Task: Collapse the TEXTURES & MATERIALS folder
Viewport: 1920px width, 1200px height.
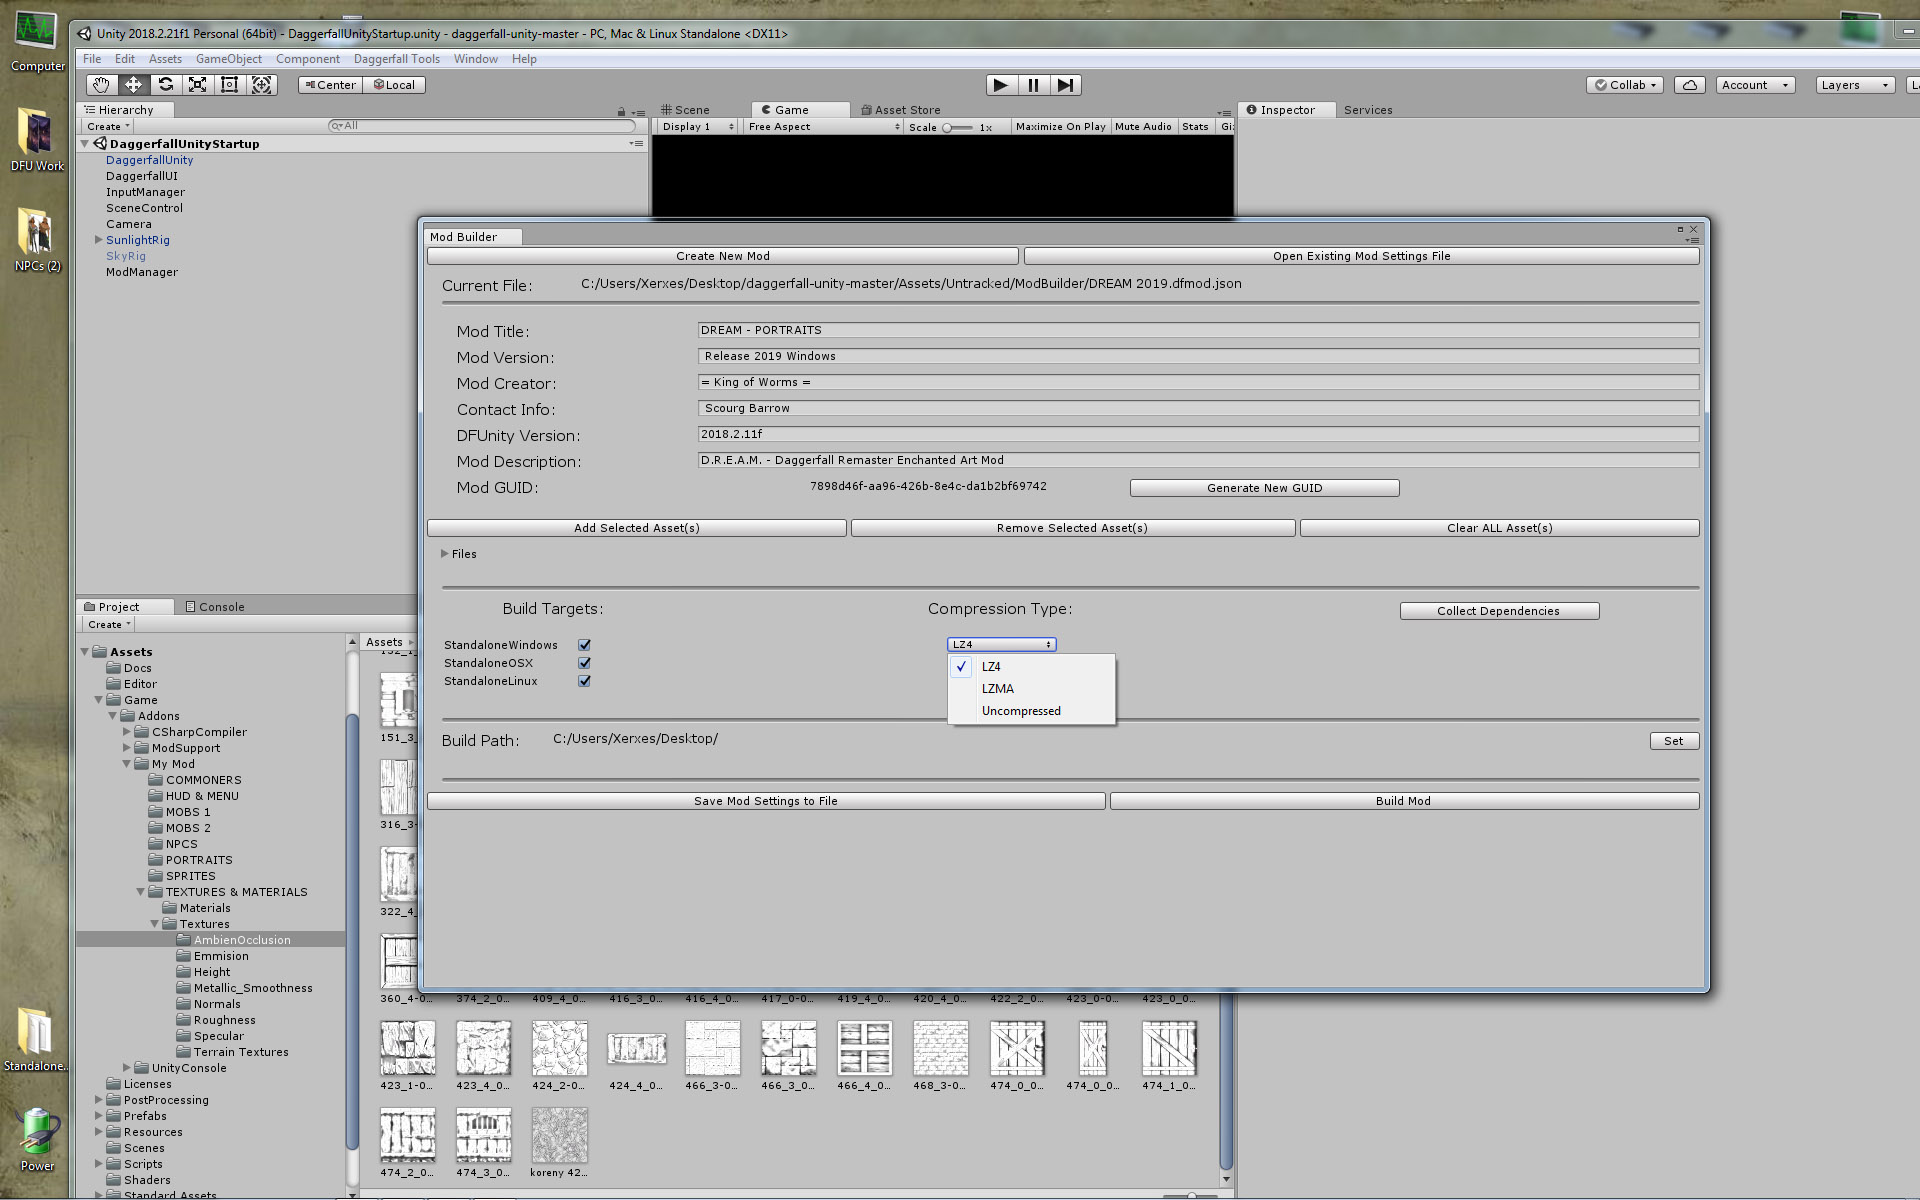Action: click(x=140, y=892)
